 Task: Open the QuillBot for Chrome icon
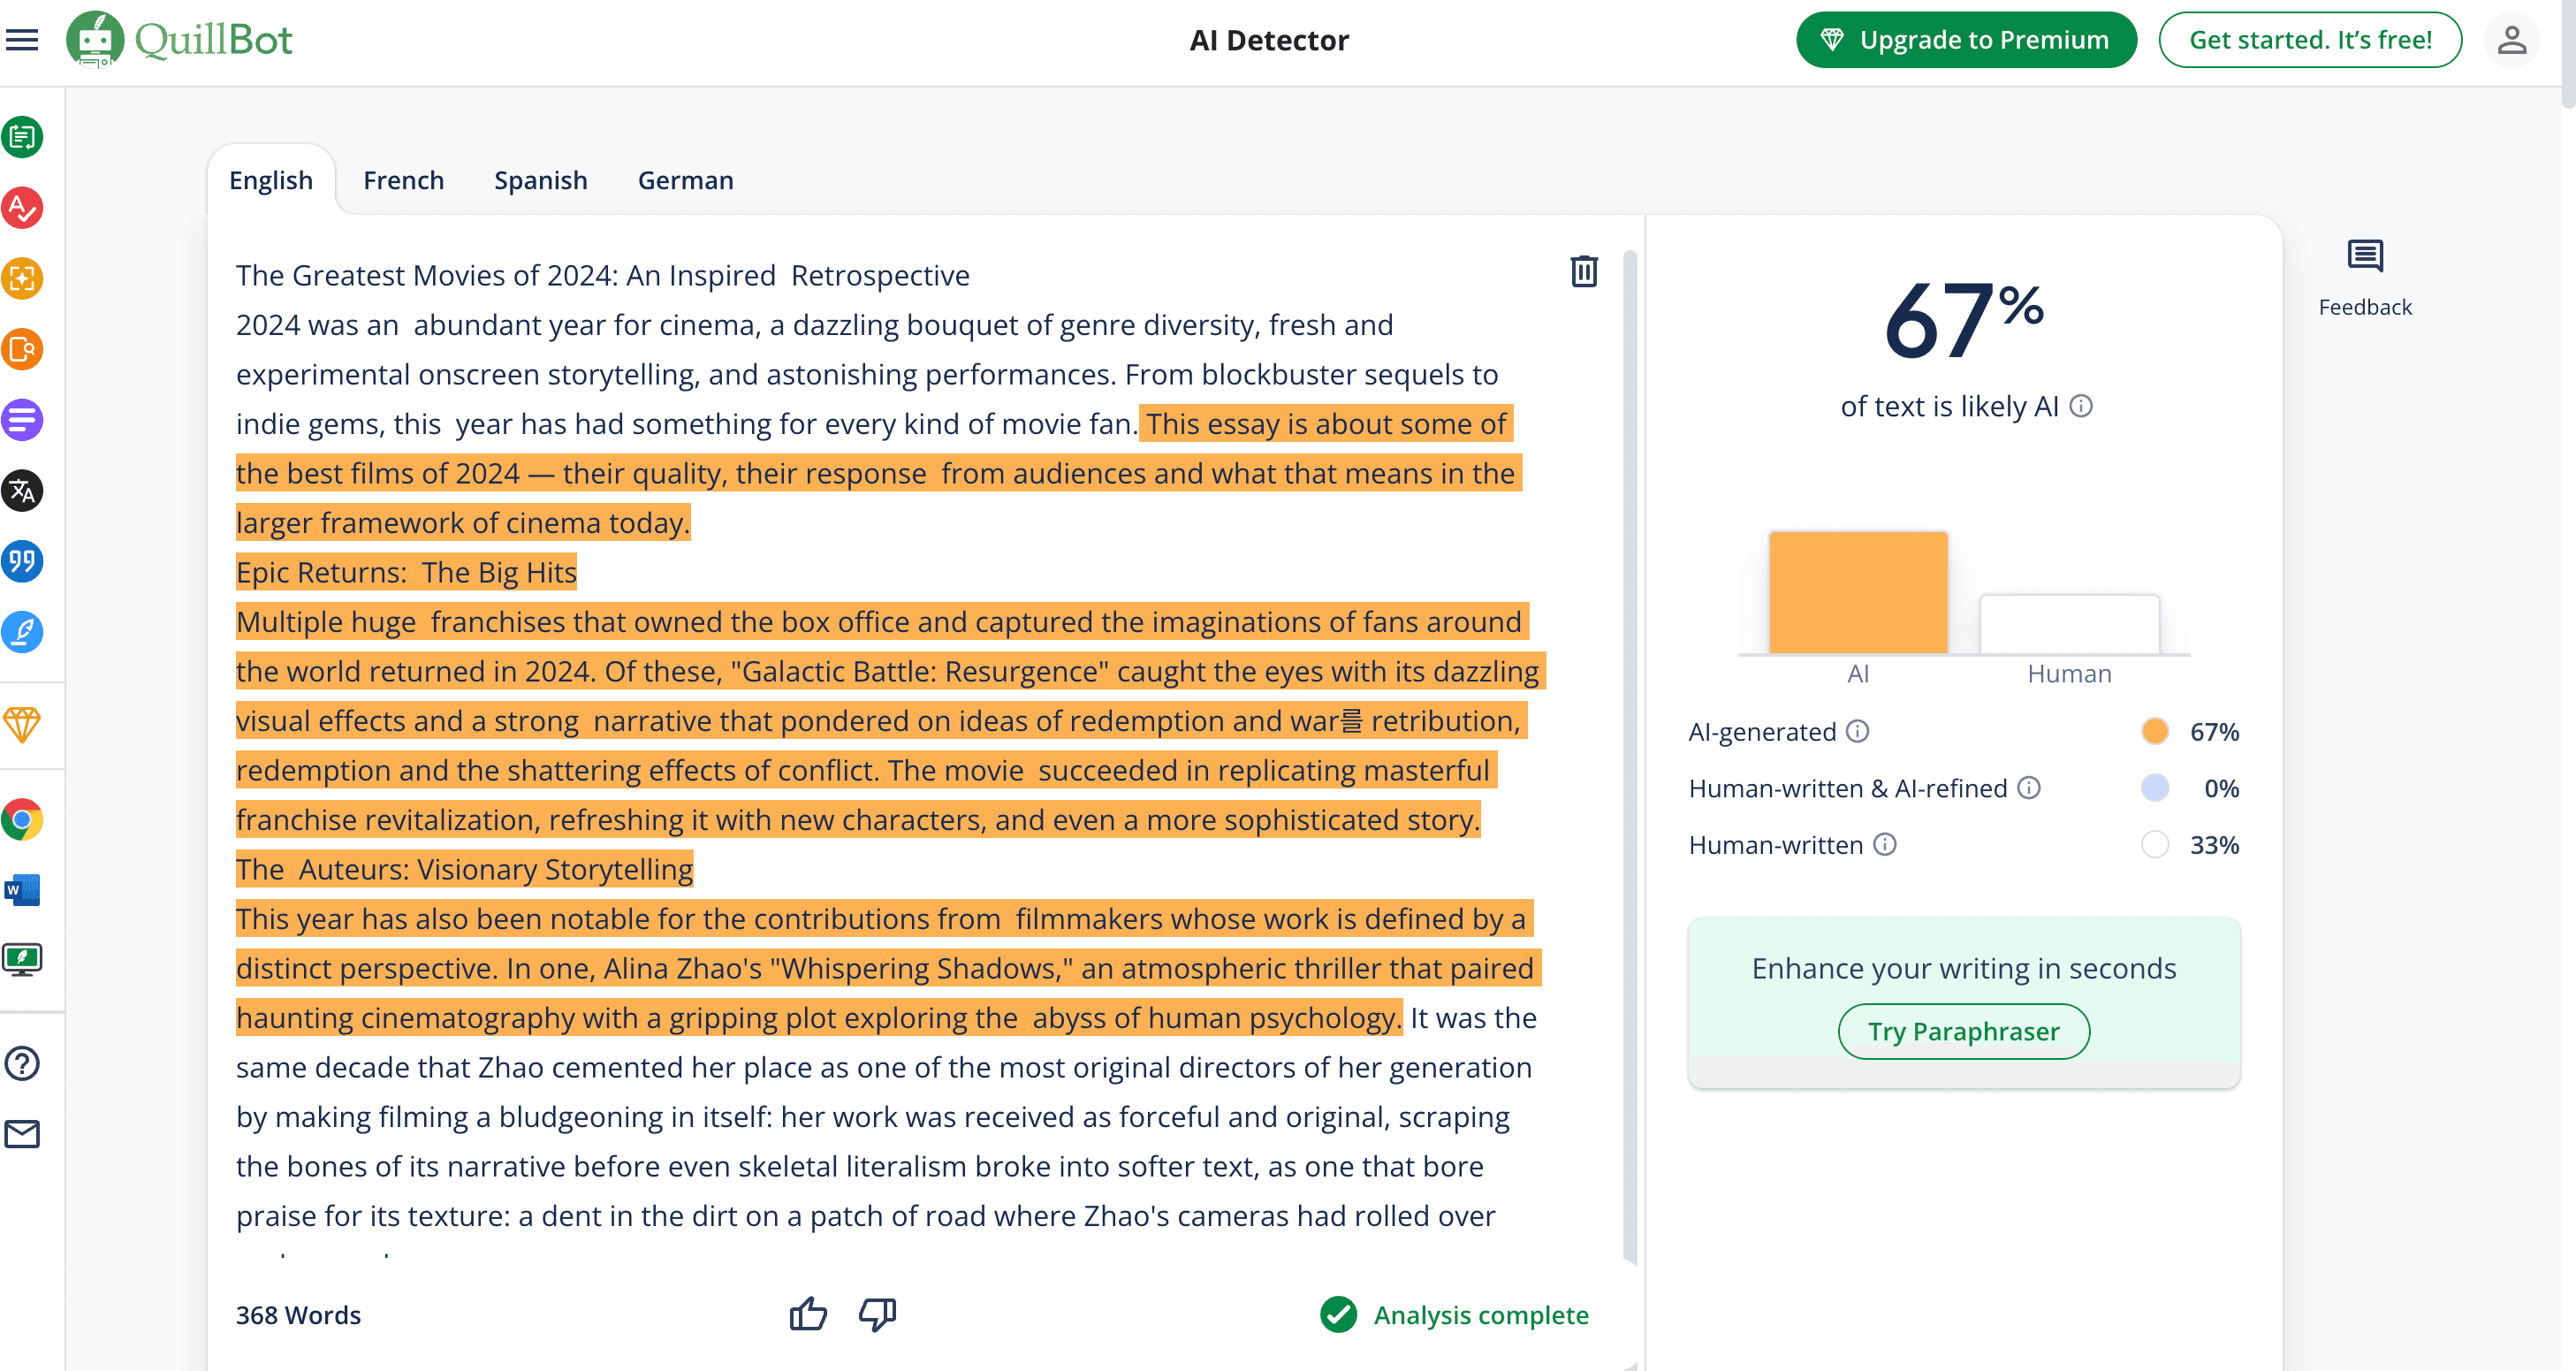tap(22, 820)
